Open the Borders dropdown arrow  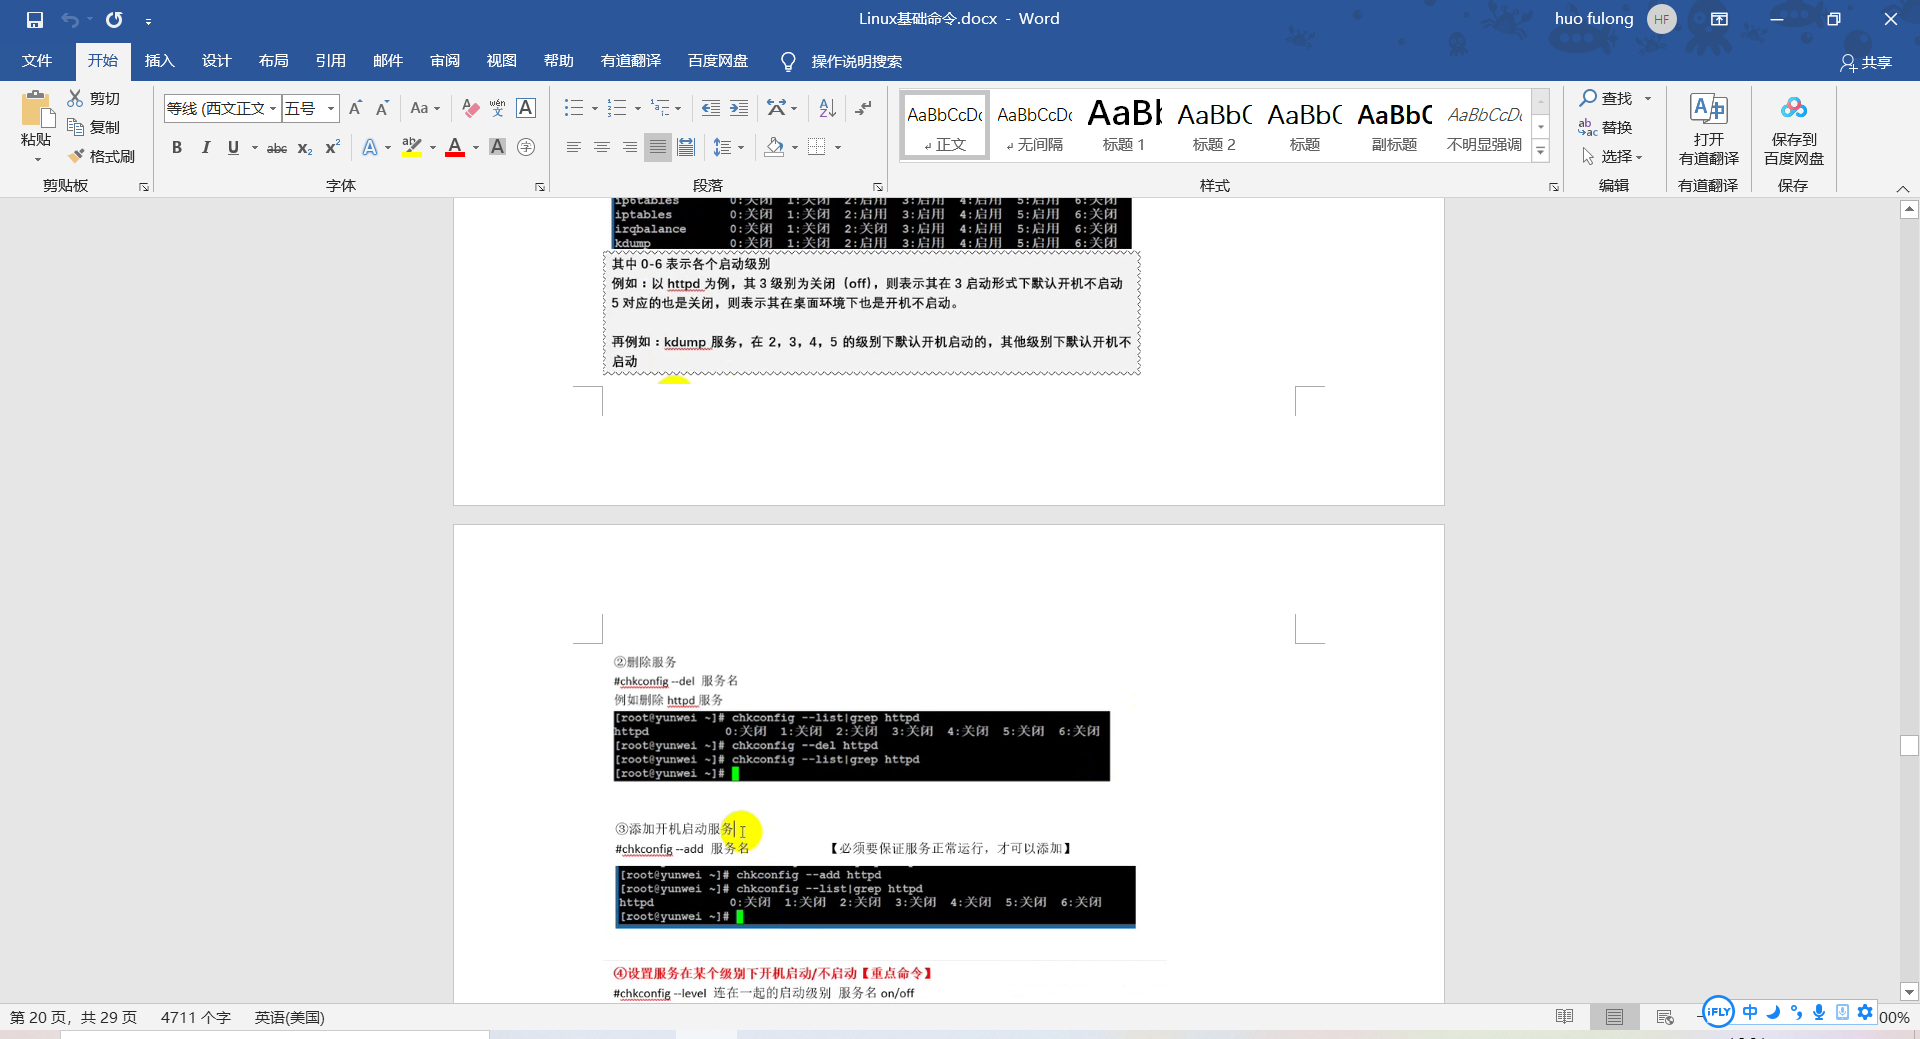click(838, 147)
